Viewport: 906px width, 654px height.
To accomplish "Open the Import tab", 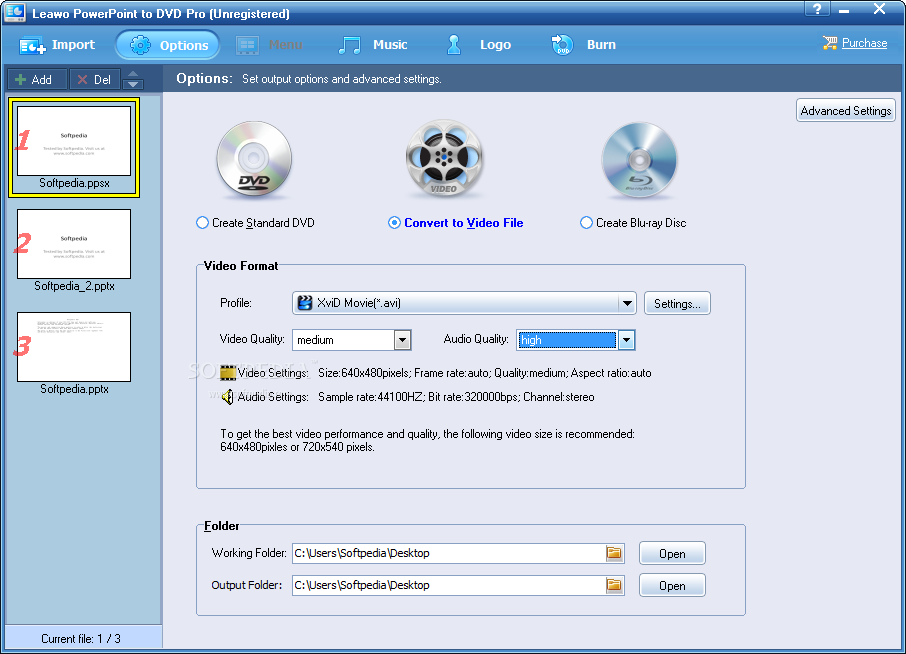I will coord(57,44).
